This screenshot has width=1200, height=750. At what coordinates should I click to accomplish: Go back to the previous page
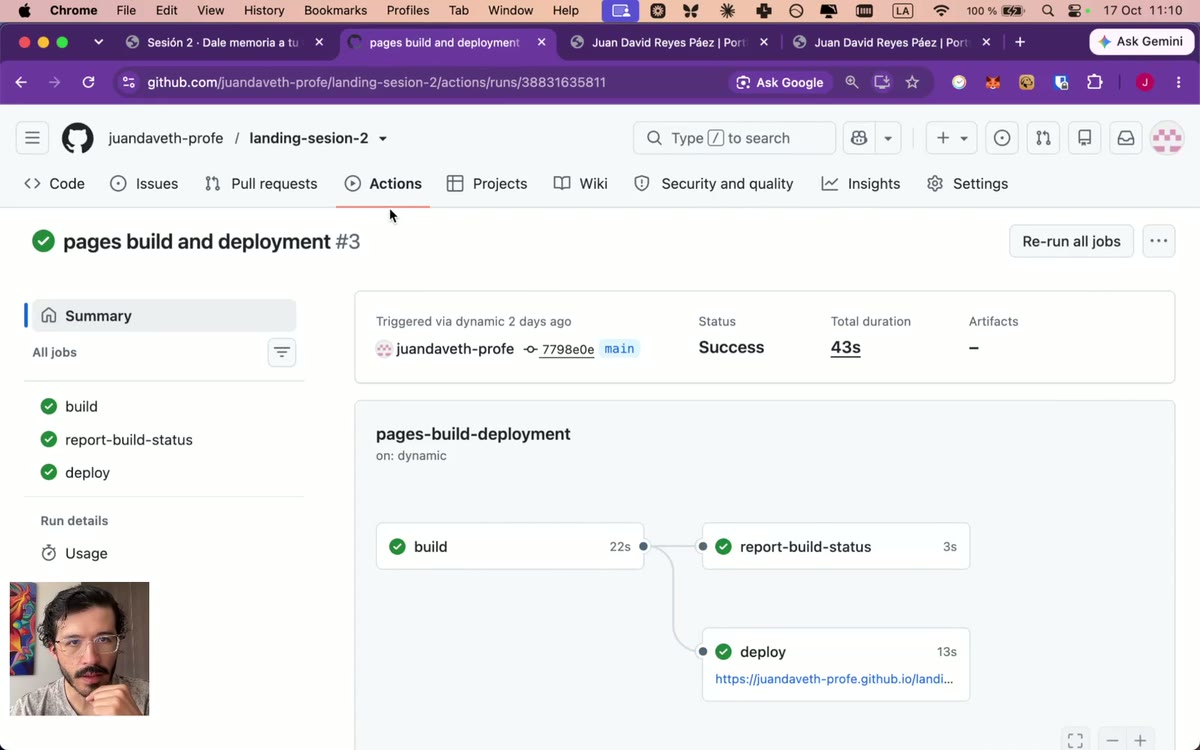click(21, 82)
